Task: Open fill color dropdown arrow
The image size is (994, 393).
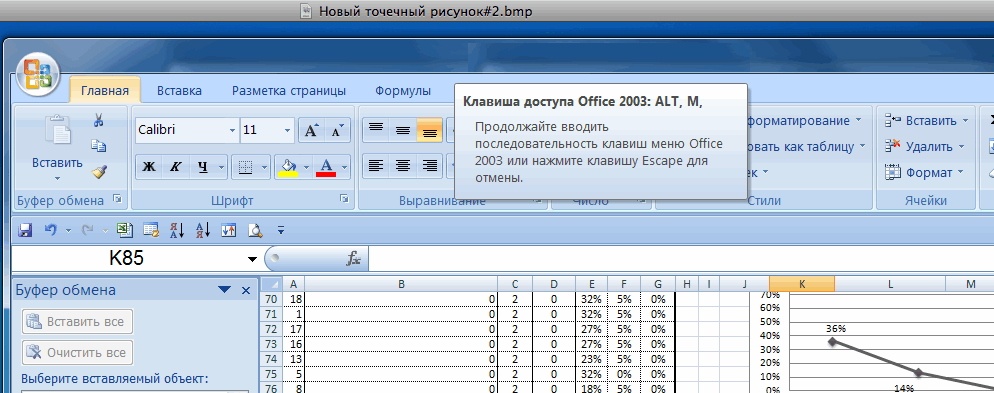Action: [x=307, y=167]
